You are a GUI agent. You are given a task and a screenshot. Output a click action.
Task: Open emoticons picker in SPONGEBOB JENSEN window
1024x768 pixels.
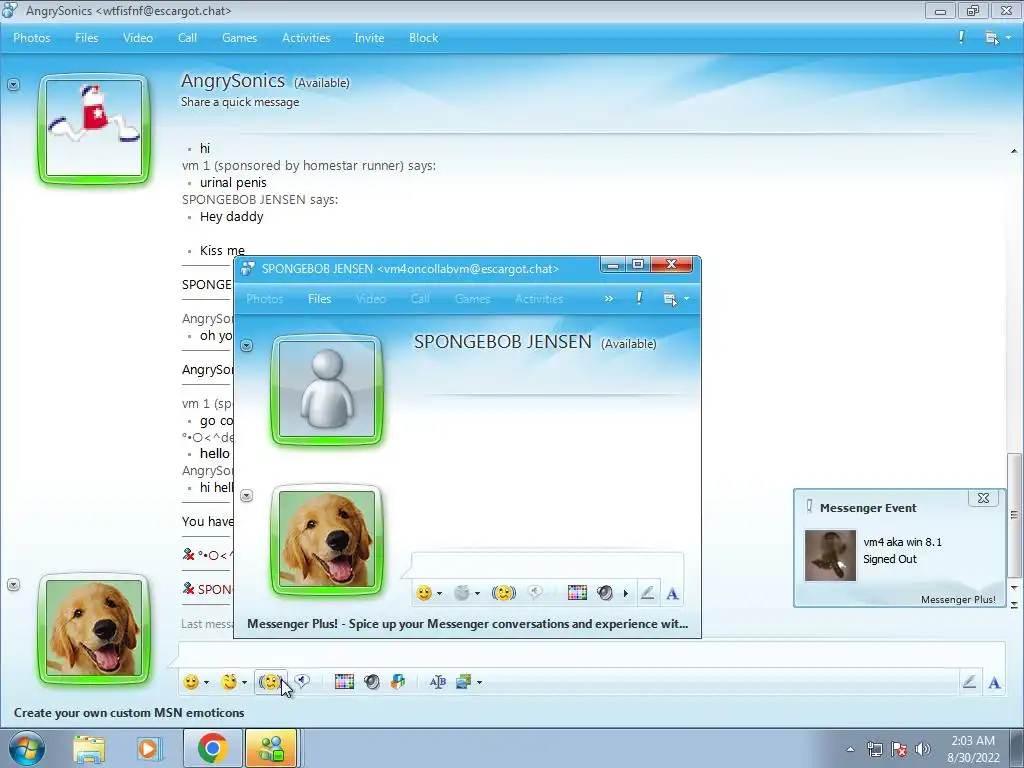point(424,593)
